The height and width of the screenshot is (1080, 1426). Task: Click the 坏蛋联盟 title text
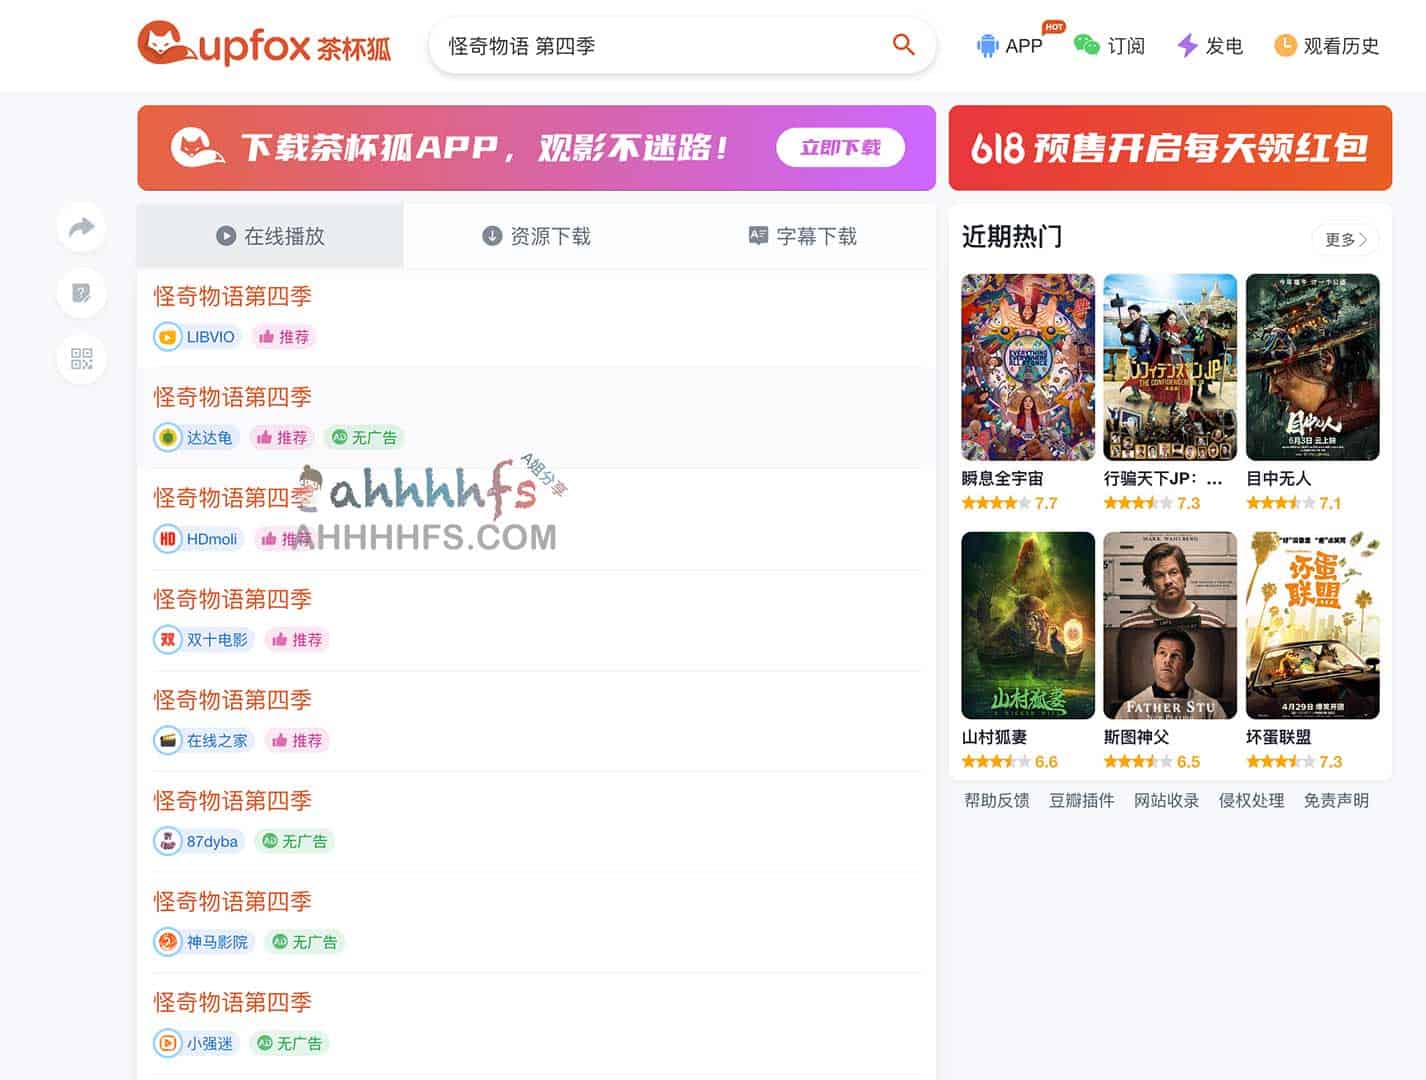coord(1278,737)
